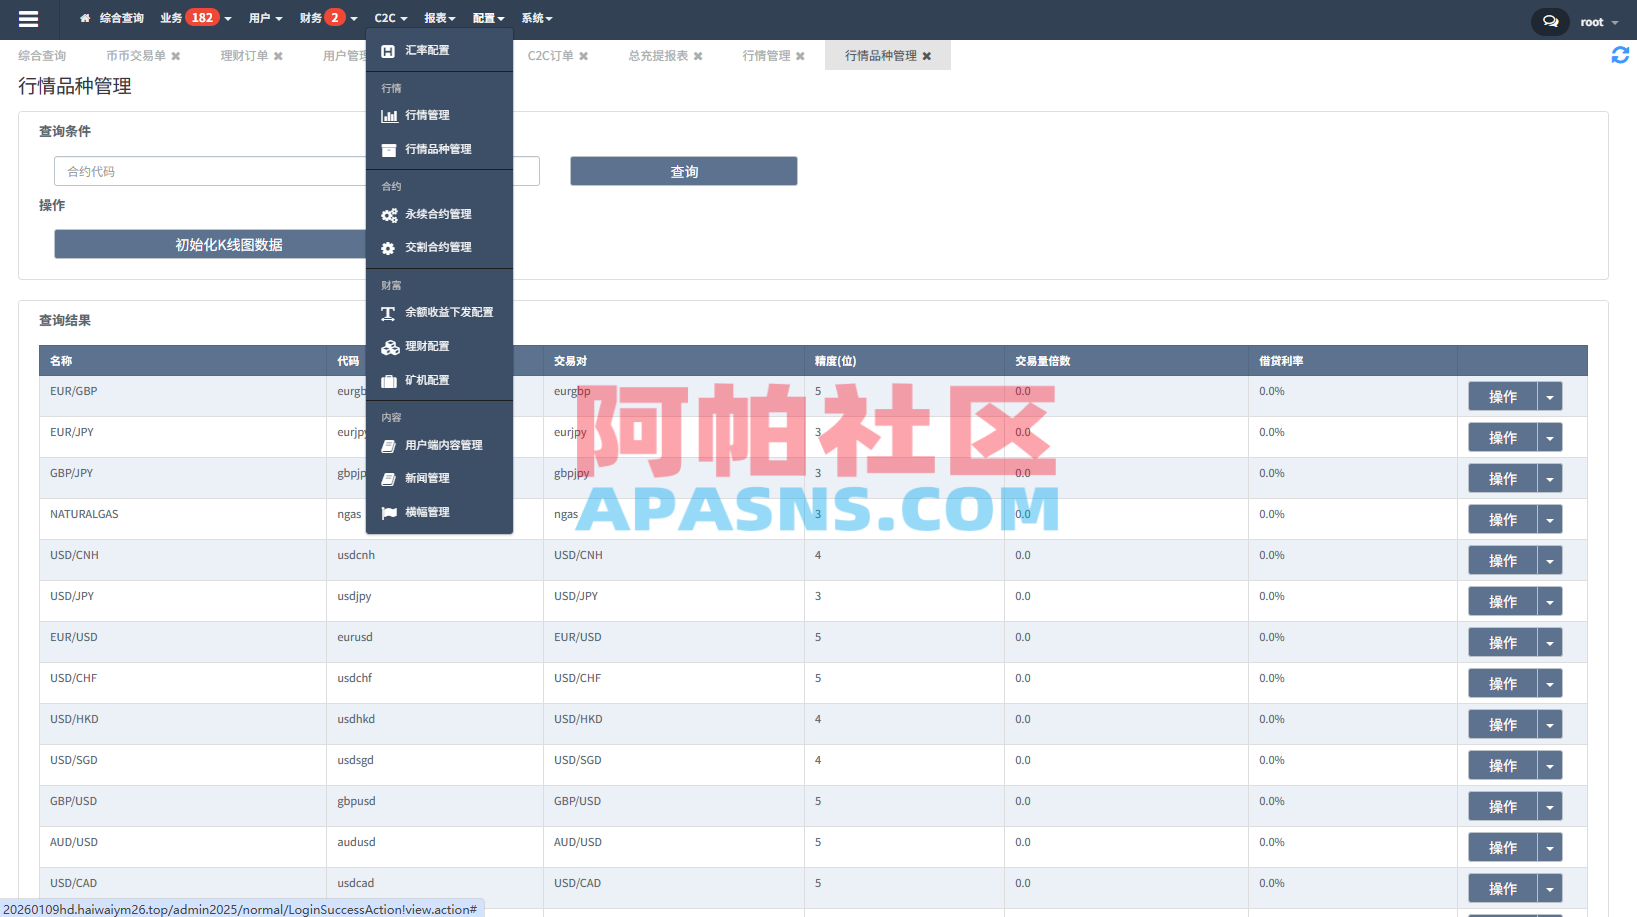Expand the 财务 navbar menu

pos(328,18)
